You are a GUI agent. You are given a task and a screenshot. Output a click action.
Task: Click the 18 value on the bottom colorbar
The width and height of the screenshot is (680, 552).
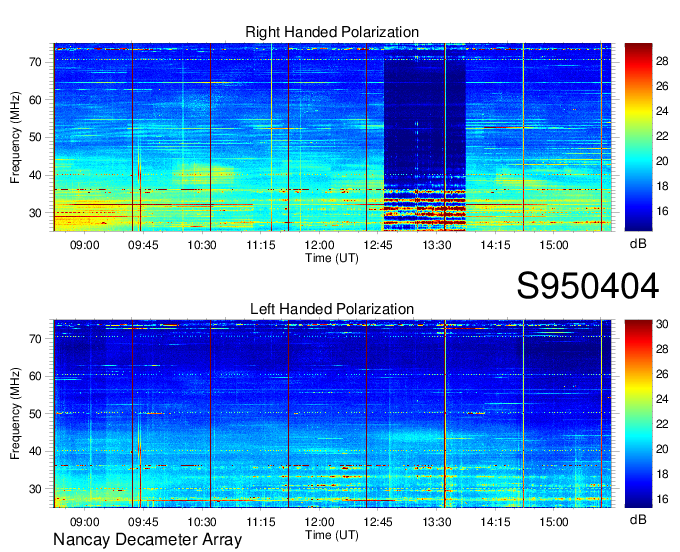[662, 474]
